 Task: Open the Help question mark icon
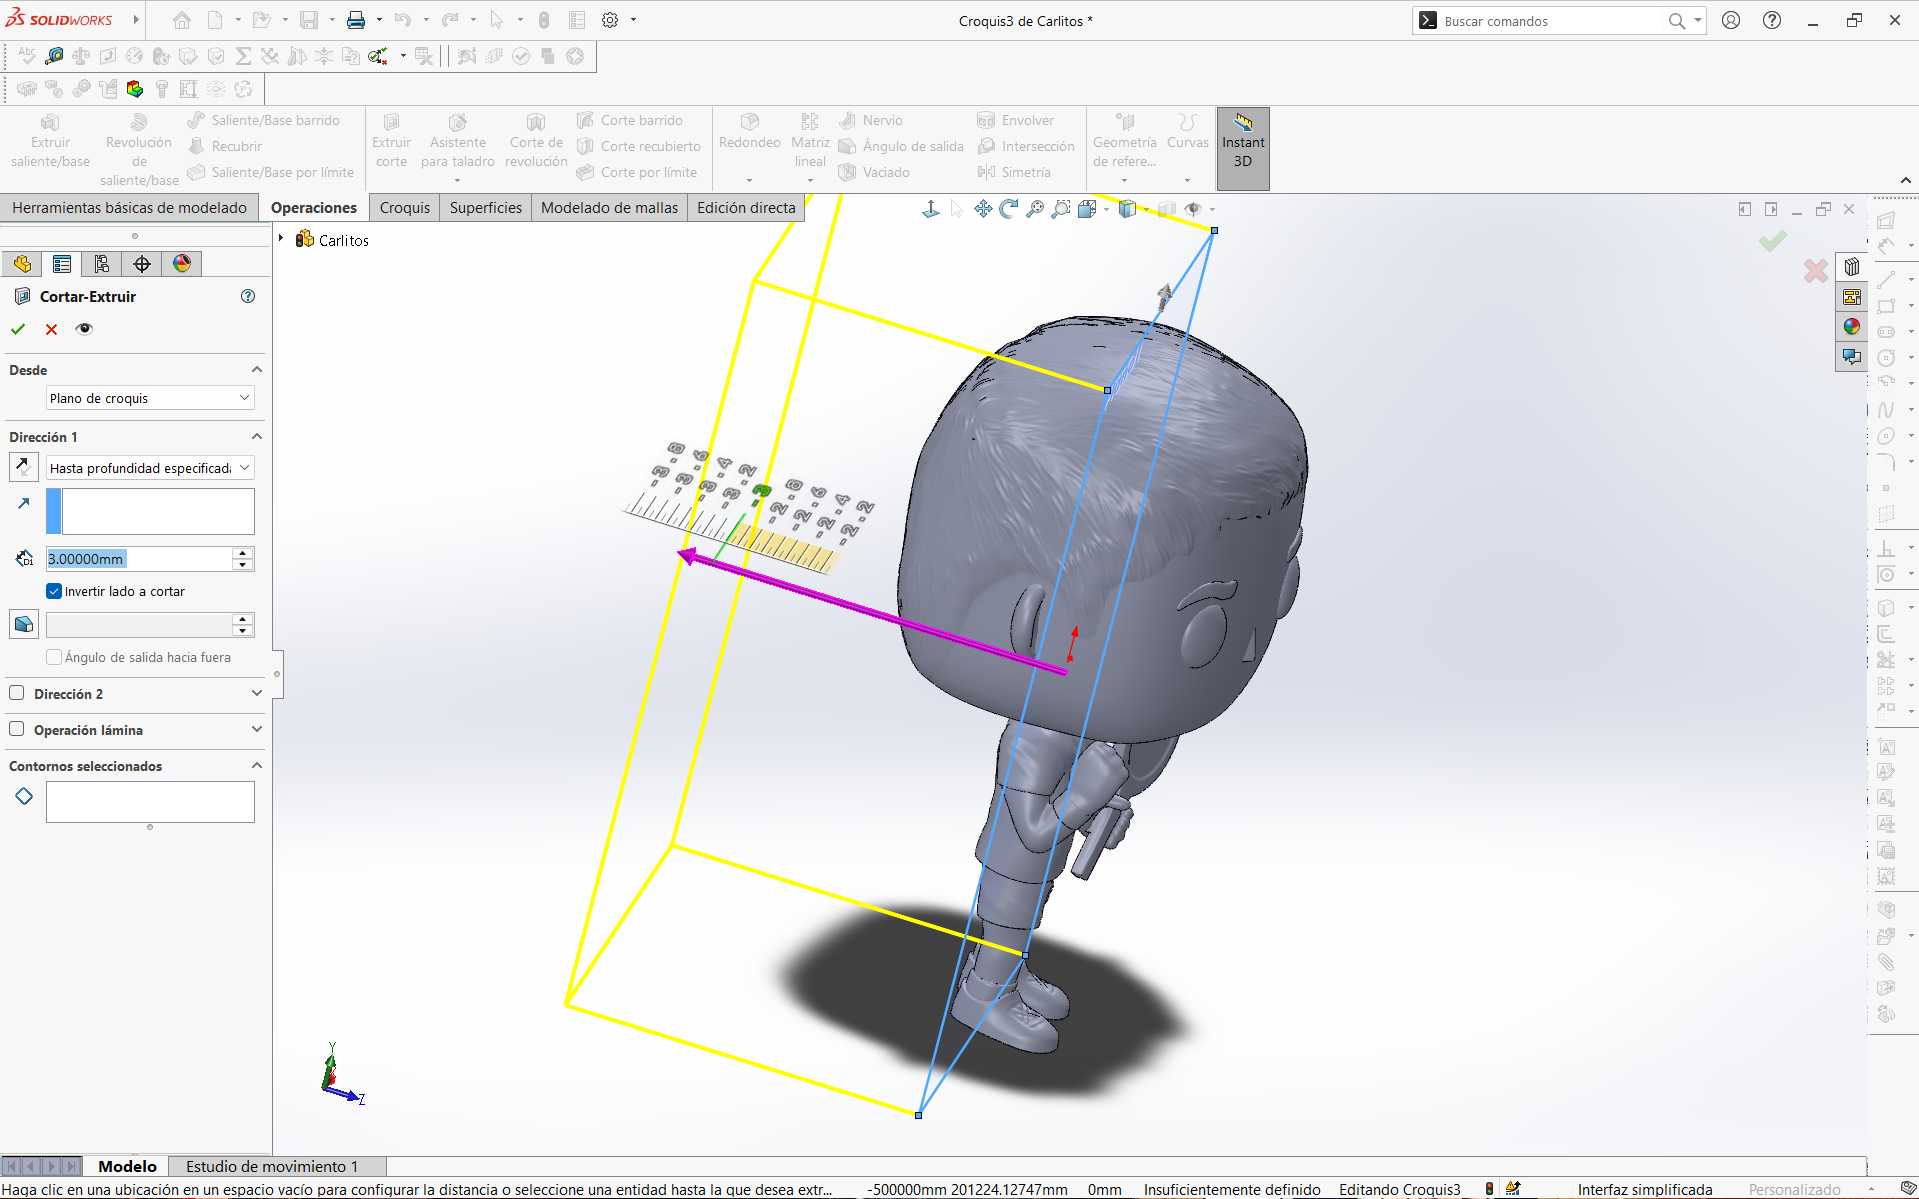pyautogui.click(x=1772, y=20)
